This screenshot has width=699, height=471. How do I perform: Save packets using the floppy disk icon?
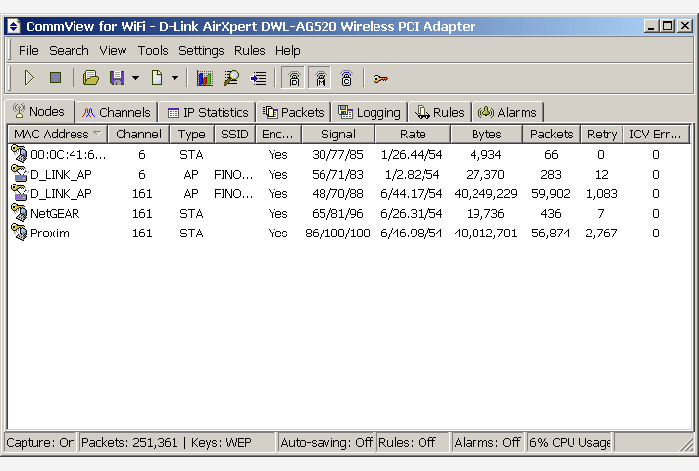point(117,78)
